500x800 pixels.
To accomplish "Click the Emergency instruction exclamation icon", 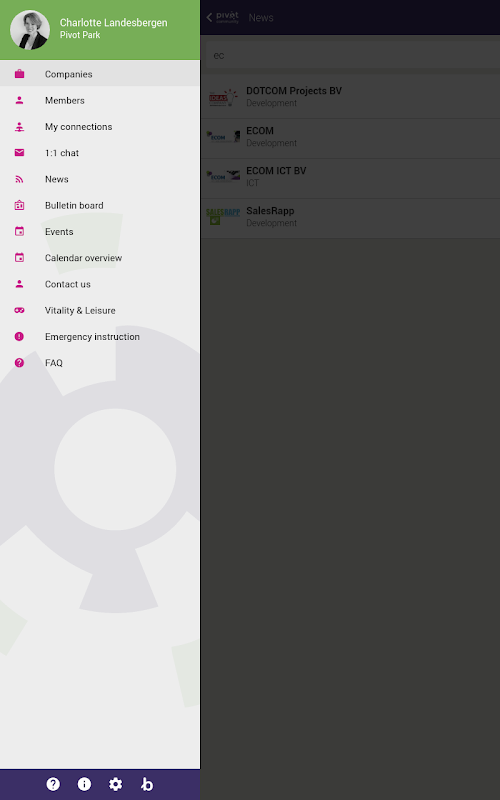I will [x=19, y=336].
